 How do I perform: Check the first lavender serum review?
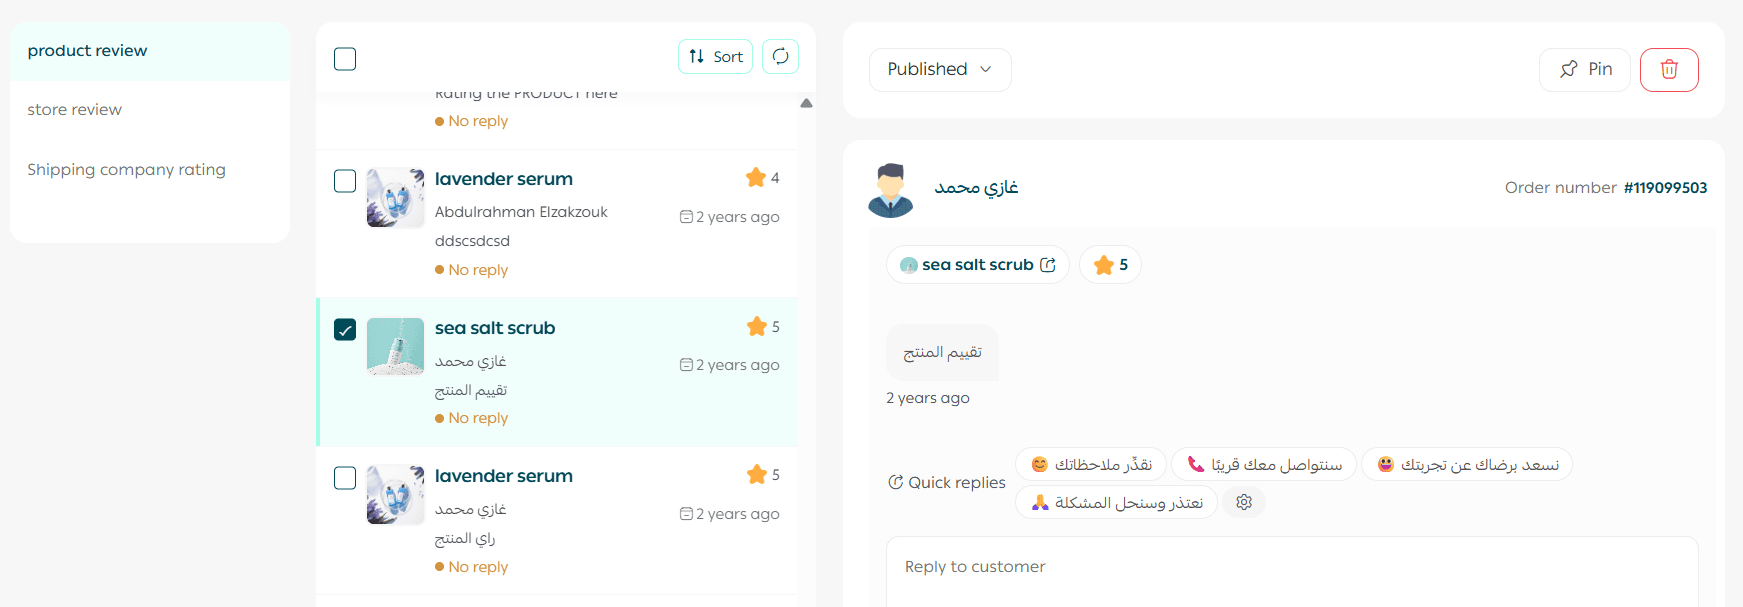tap(345, 181)
